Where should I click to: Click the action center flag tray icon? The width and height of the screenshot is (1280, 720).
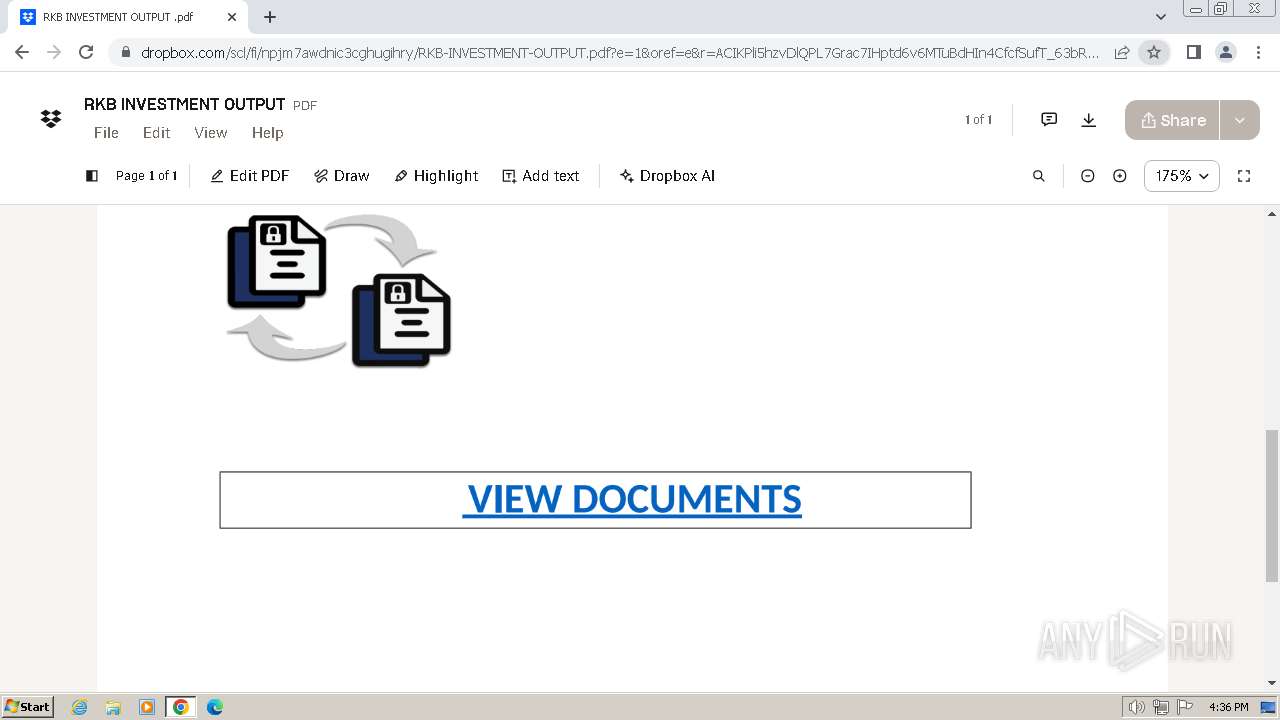point(1186,707)
